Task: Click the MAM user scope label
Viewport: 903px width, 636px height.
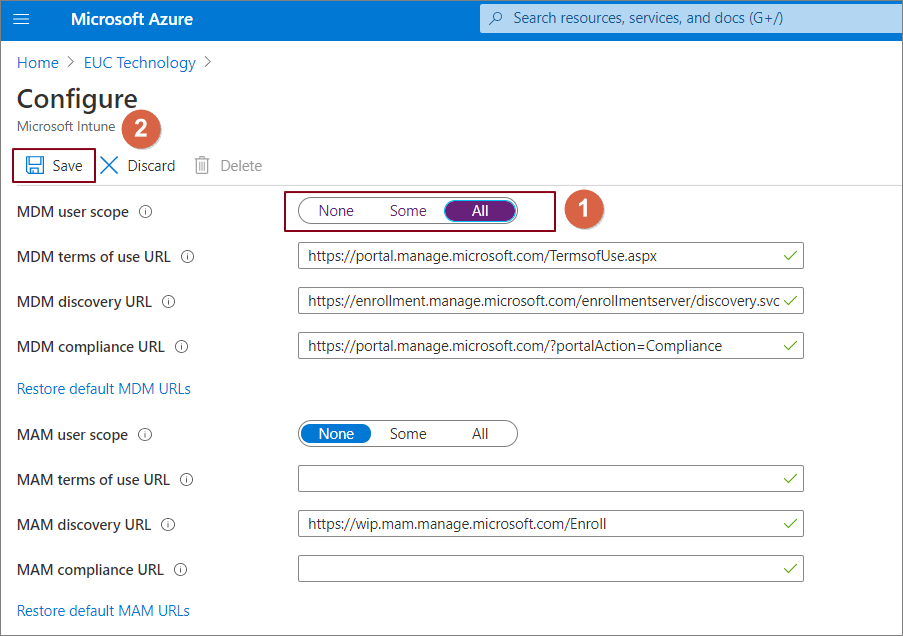Action: pos(72,435)
